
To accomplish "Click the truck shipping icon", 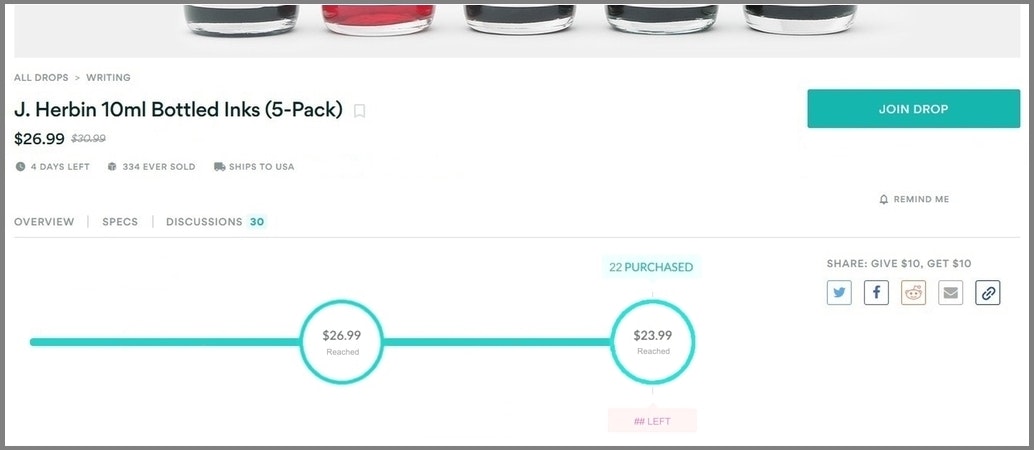I will pyautogui.click(x=219, y=167).
